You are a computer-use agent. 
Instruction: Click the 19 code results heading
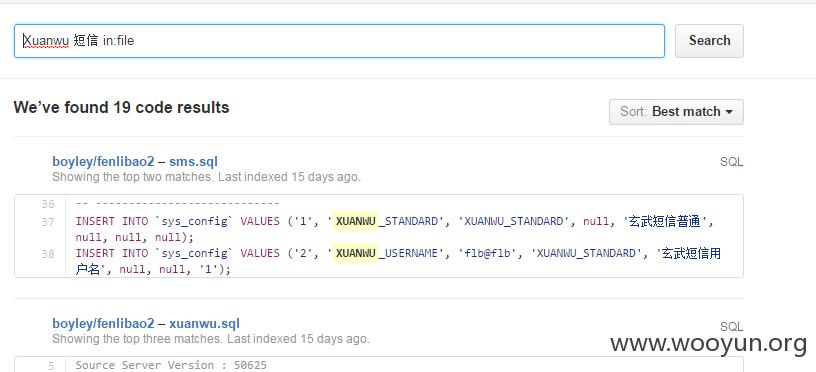click(x=121, y=108)
